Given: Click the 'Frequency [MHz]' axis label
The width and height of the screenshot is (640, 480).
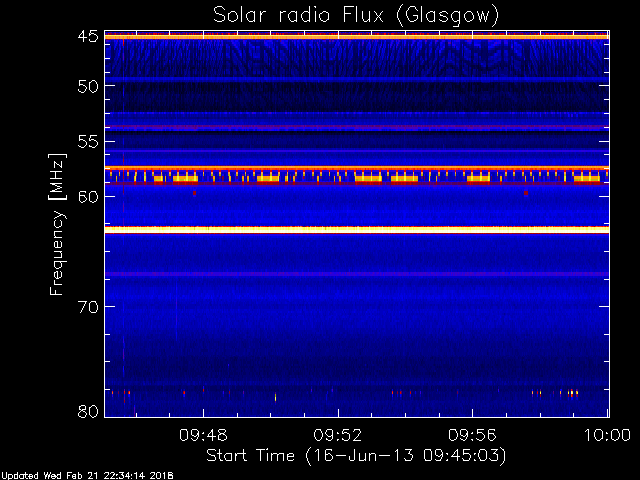Looking at the screenshot, I should 57,224.
